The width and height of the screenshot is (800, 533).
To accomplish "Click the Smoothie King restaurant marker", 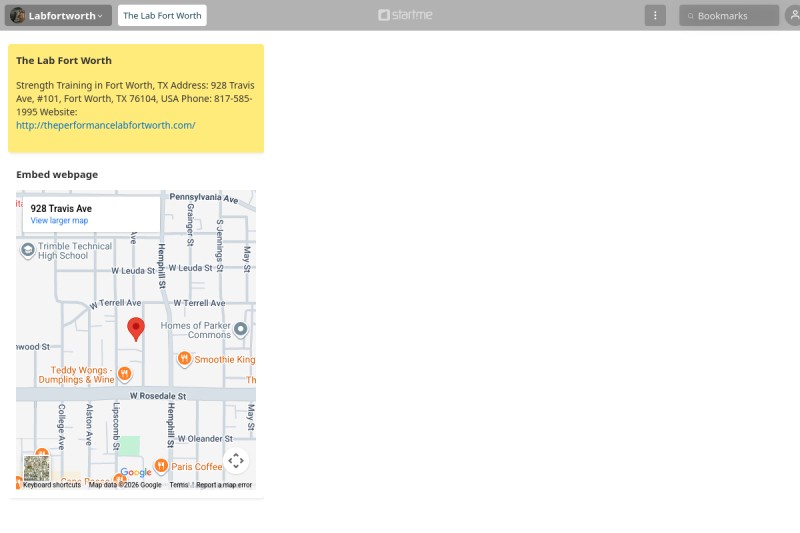I will click(184, 359).
